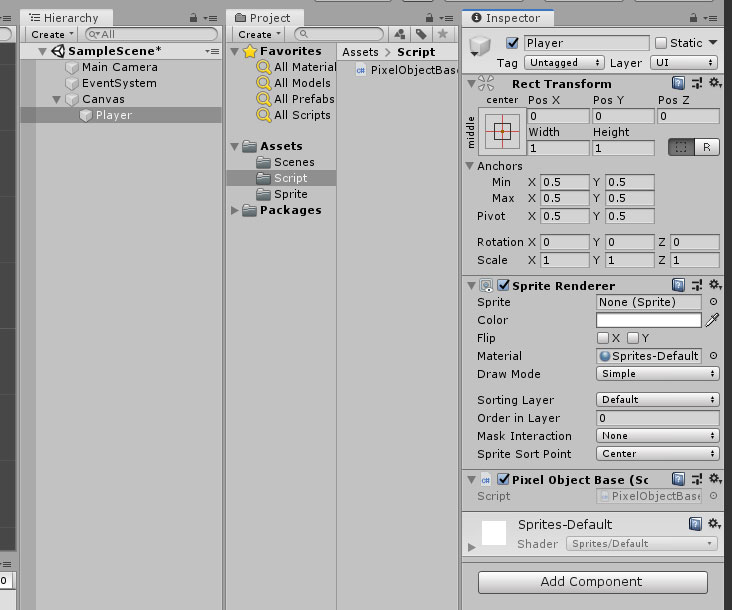Toggle Player active checkbox
The width and height of the screenshot is (732, 610).
click(x=512, y=43)
